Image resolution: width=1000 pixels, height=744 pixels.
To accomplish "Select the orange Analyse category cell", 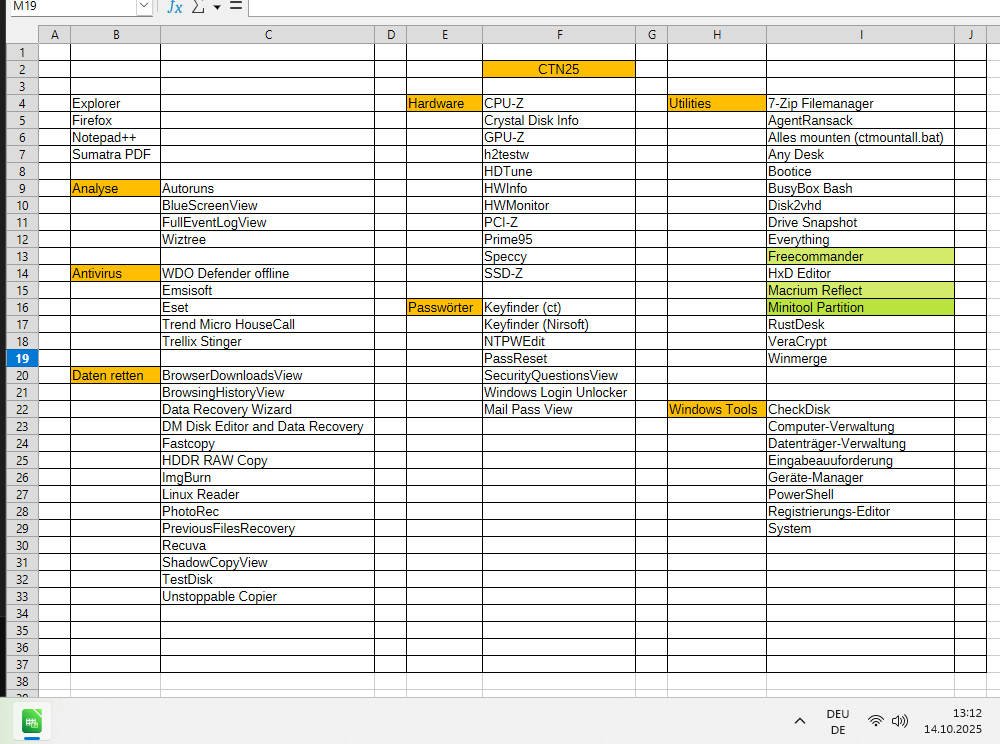I will point(115,188).
